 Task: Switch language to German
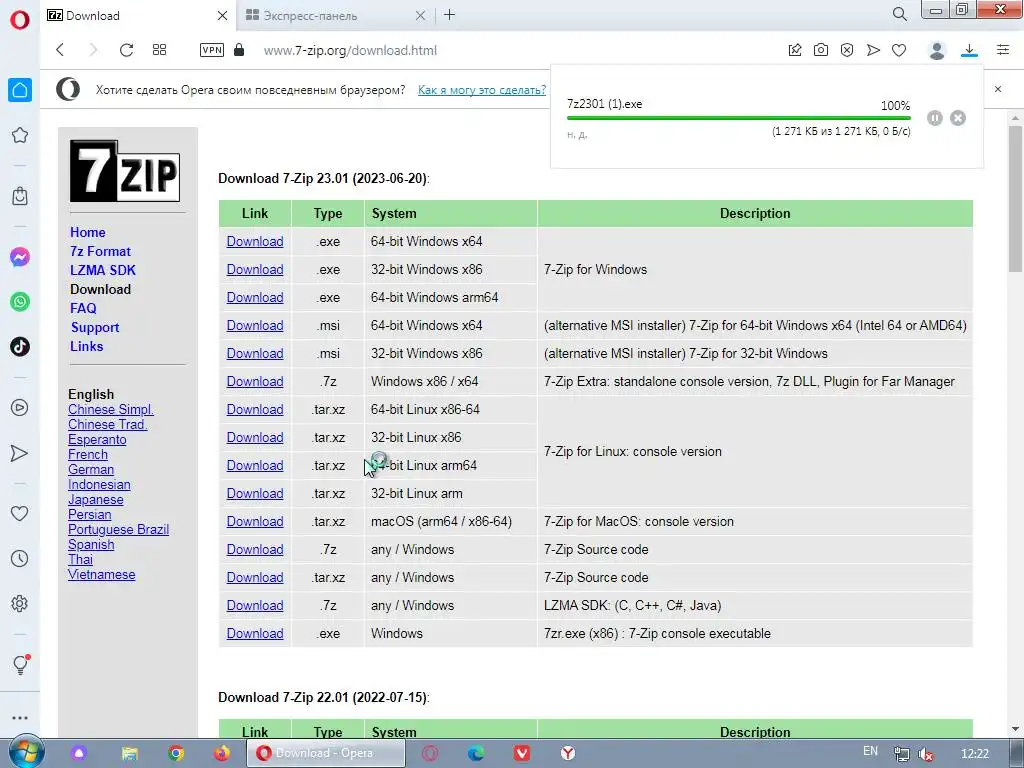coord(91,470)
